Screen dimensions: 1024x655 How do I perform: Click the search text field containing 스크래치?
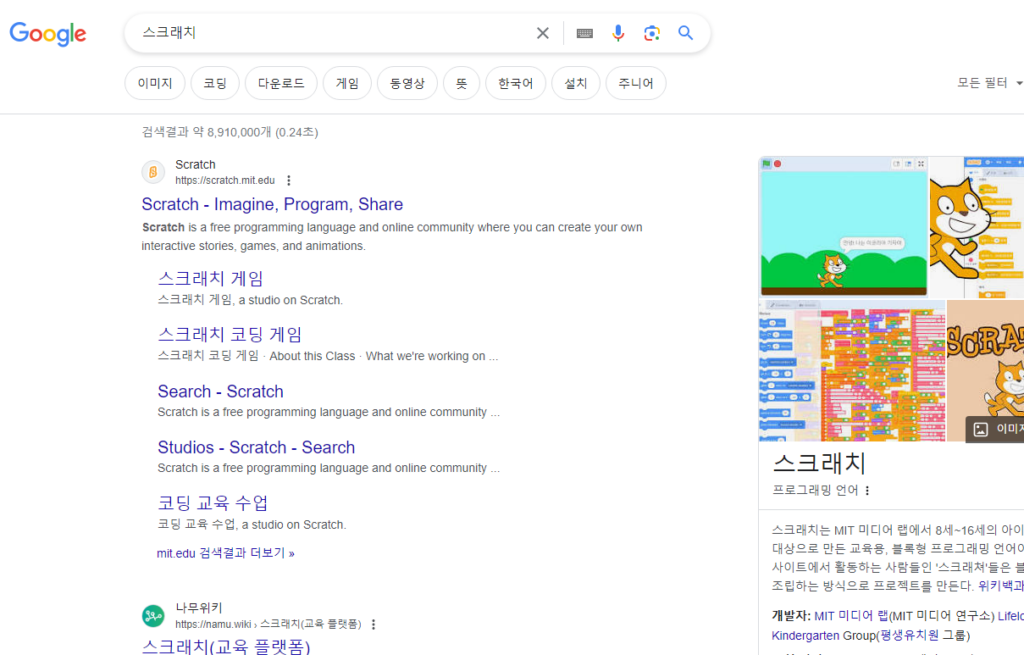point(330,33)
